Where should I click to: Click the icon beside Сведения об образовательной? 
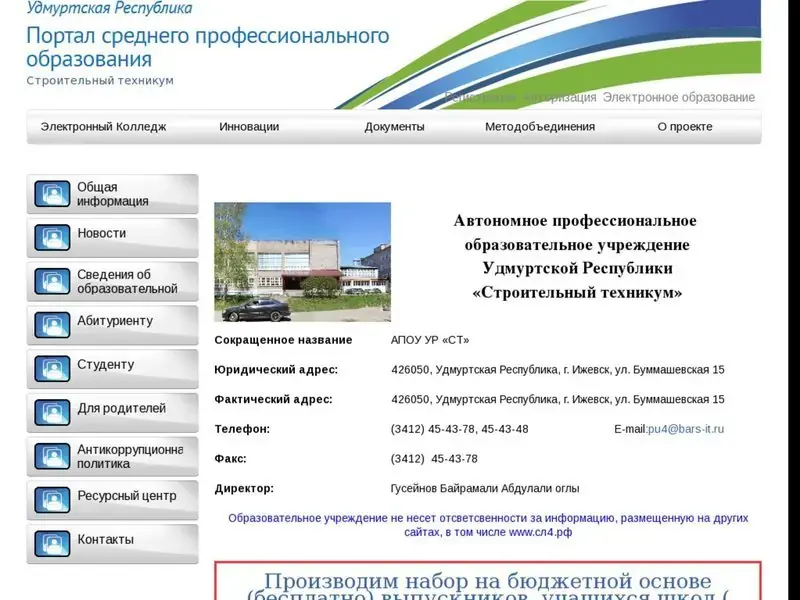click(x=52, y=282)
